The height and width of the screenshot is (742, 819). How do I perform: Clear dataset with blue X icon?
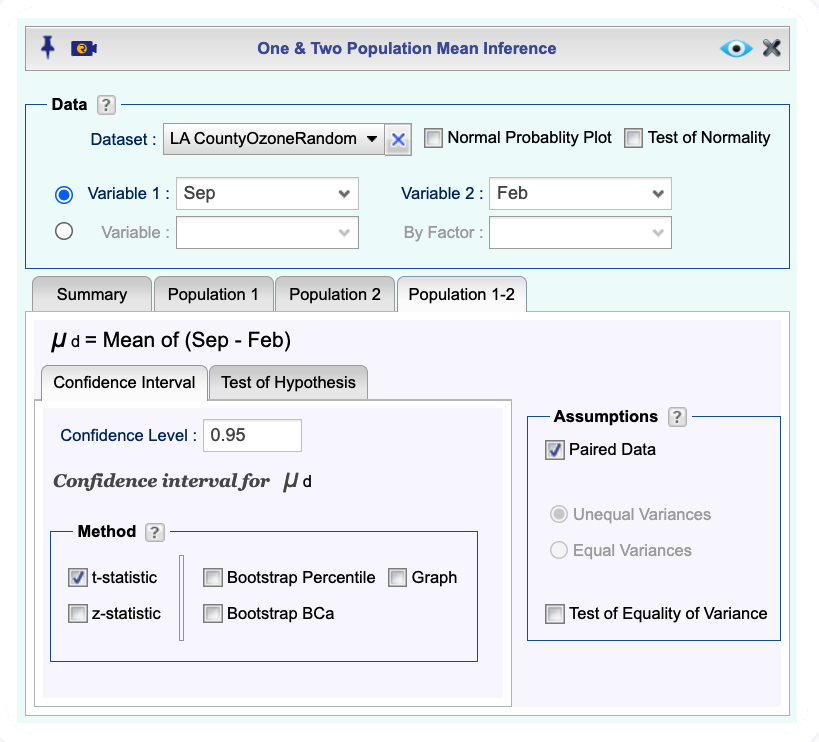point(398,139)
